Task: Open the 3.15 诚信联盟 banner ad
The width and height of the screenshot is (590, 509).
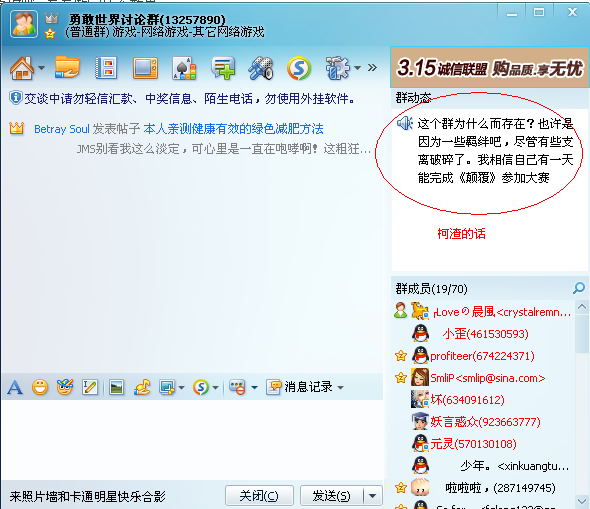Action: [489, 68]
